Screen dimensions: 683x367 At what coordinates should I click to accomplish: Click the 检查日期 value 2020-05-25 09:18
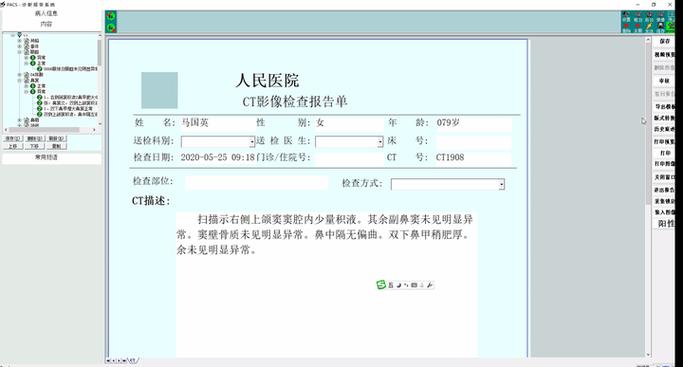217,158
